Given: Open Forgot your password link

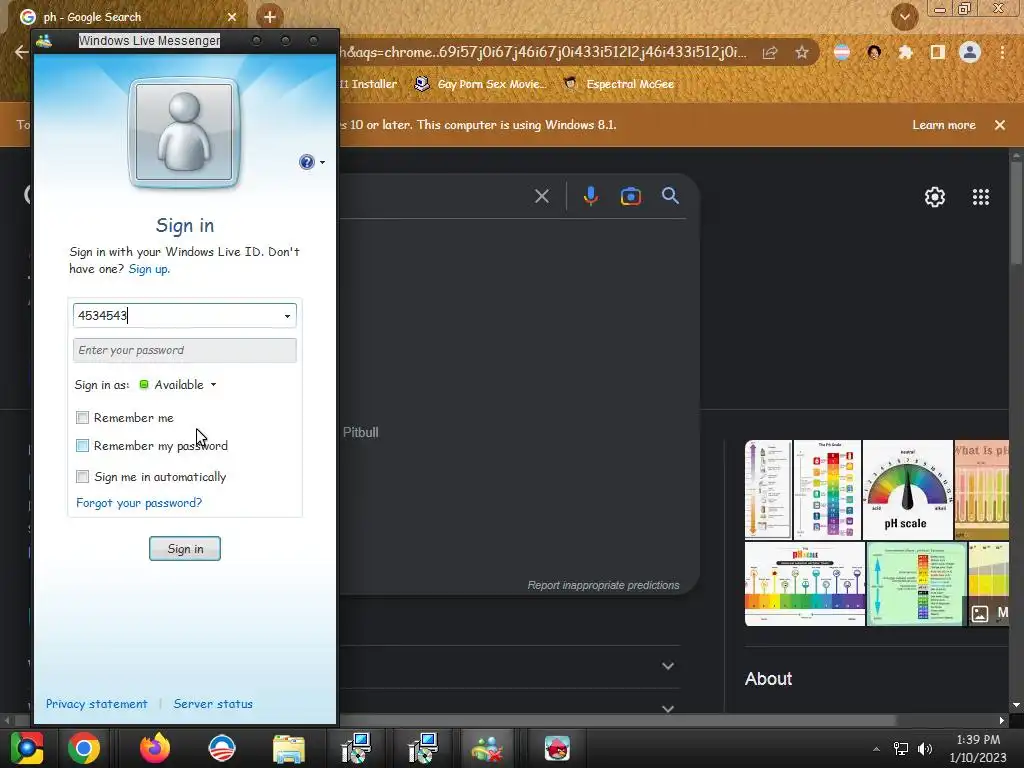Looking at the screenshot, I should click(139, 503).
